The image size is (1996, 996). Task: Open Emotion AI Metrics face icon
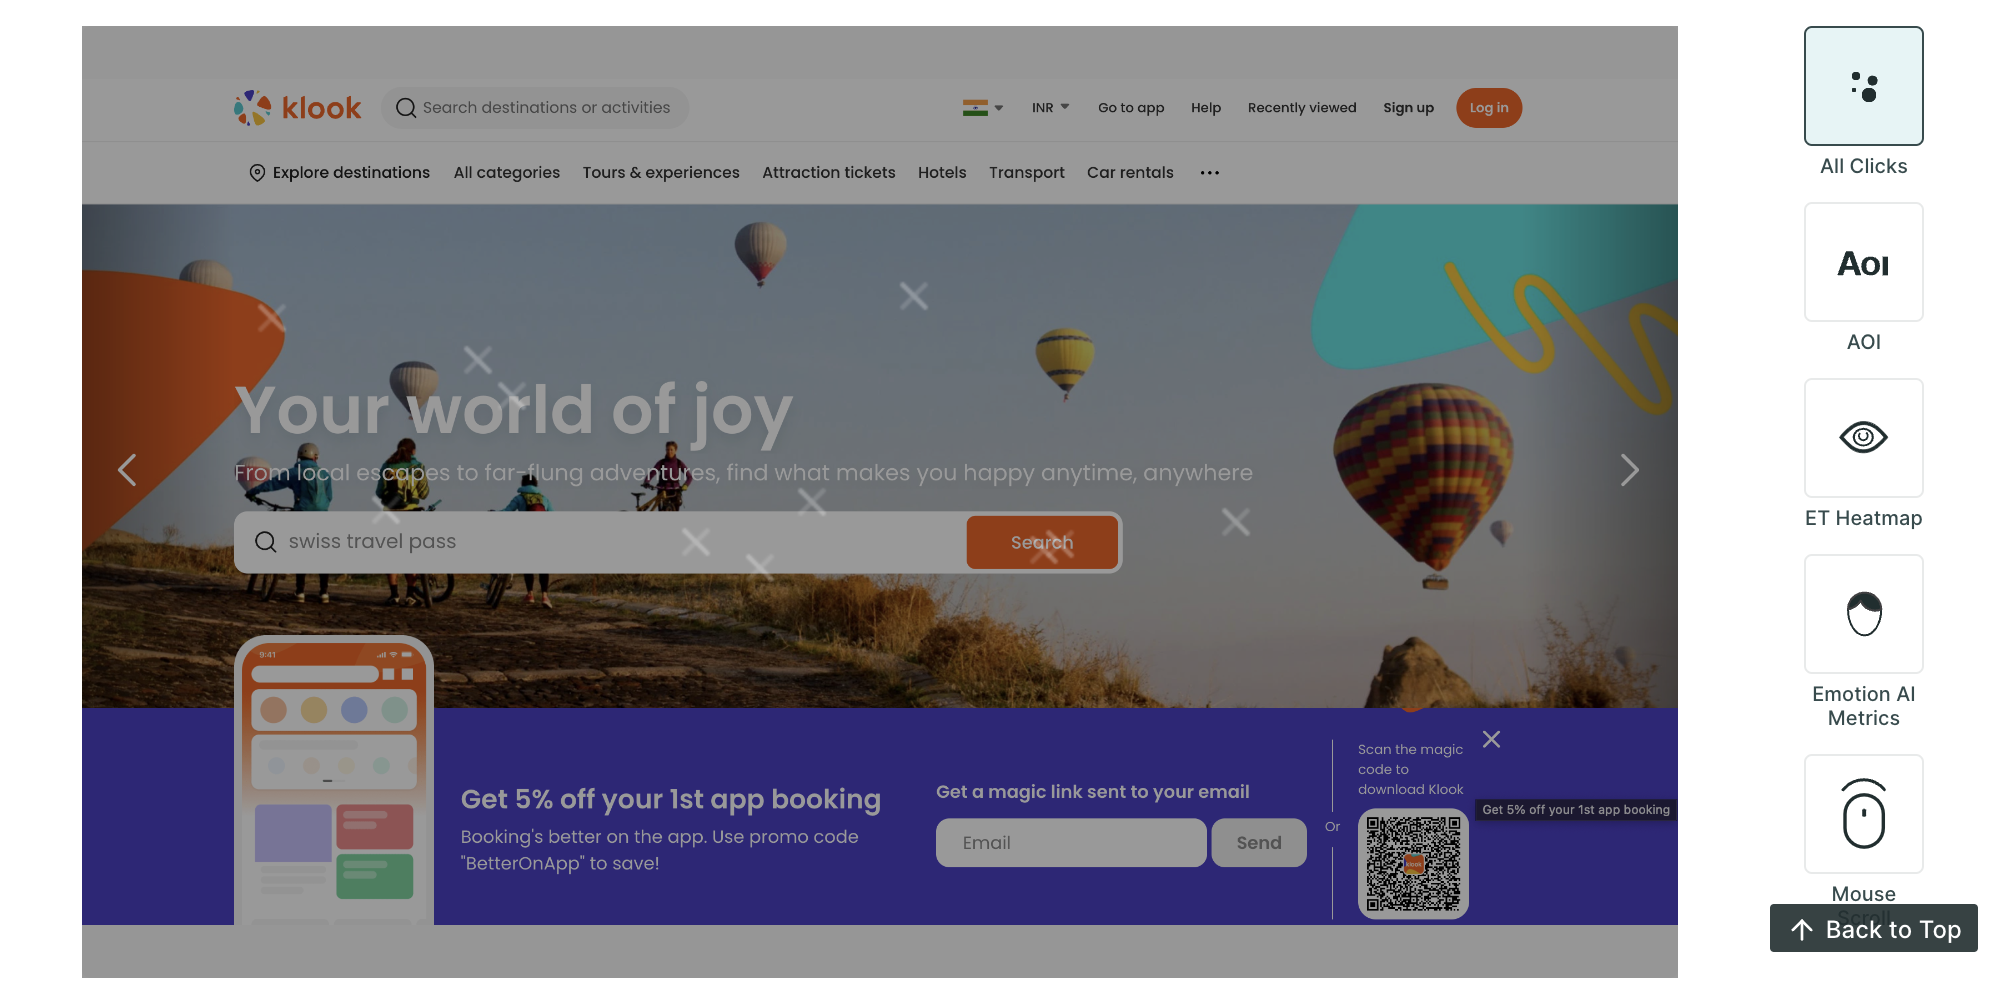[x=1863, y=614]
